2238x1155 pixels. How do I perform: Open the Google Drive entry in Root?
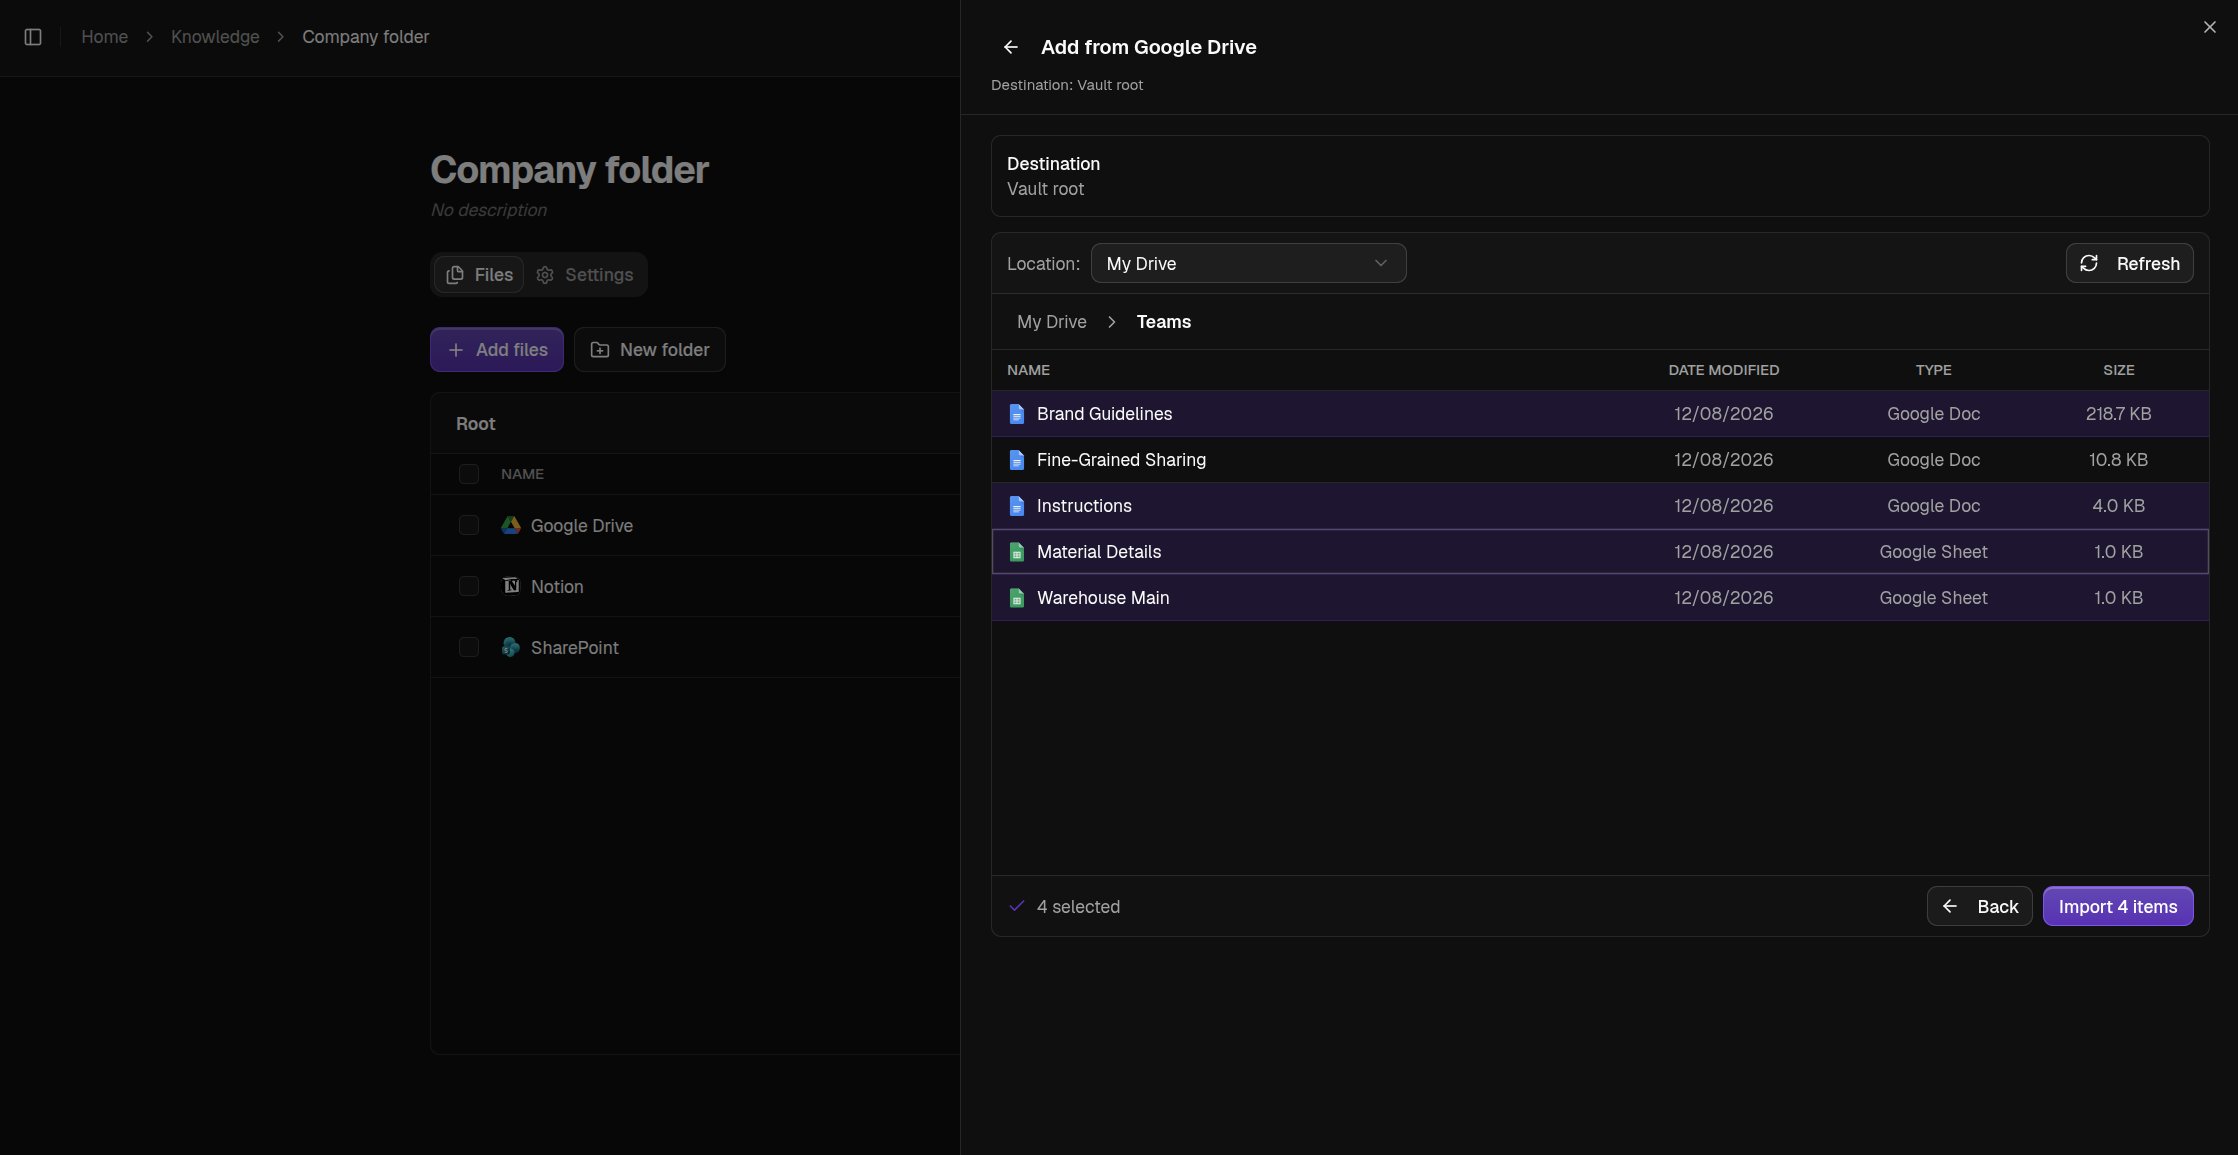click(582, 526)
